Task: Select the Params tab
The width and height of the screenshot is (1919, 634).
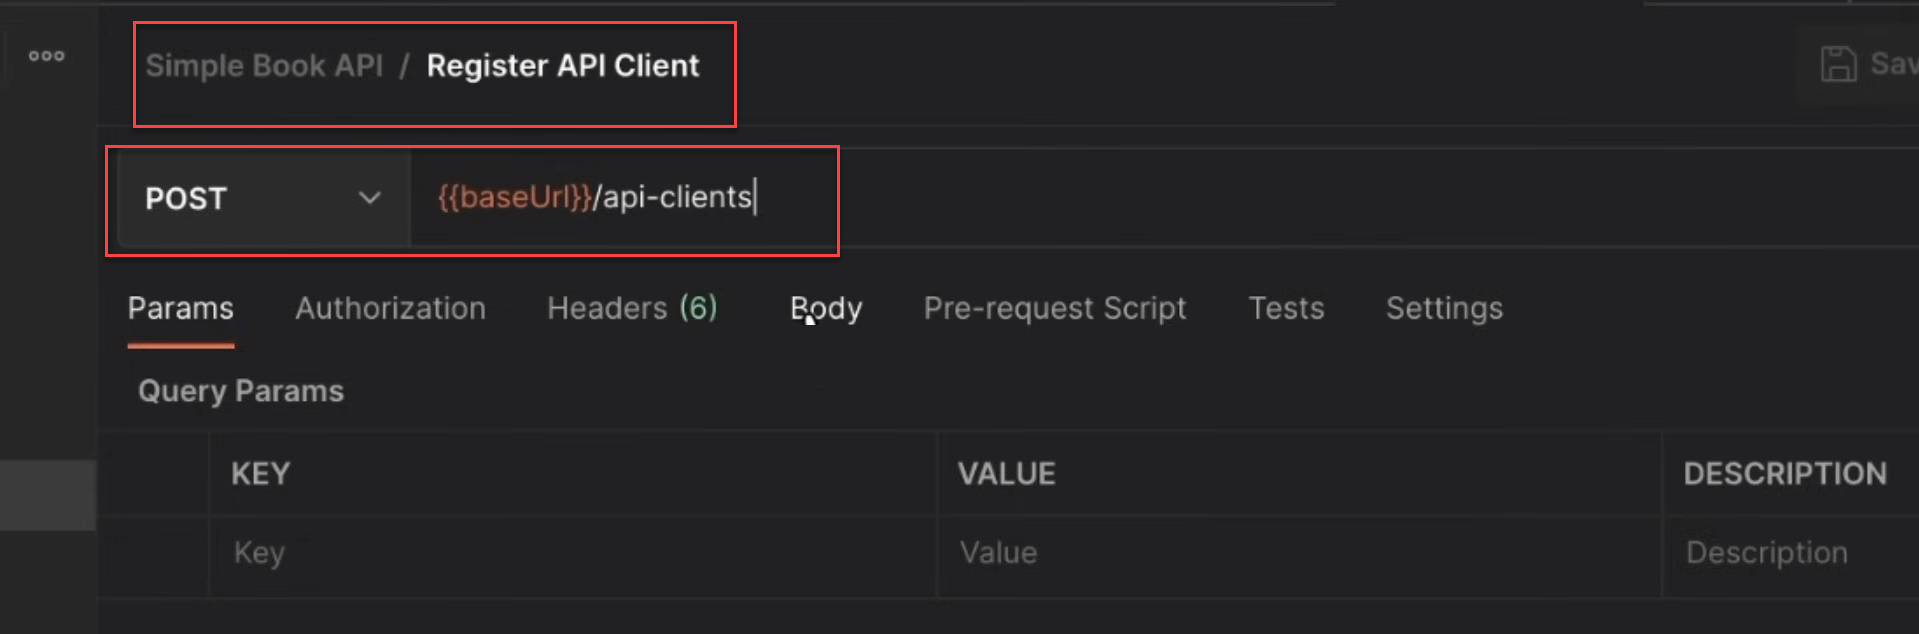Action: 180,308
